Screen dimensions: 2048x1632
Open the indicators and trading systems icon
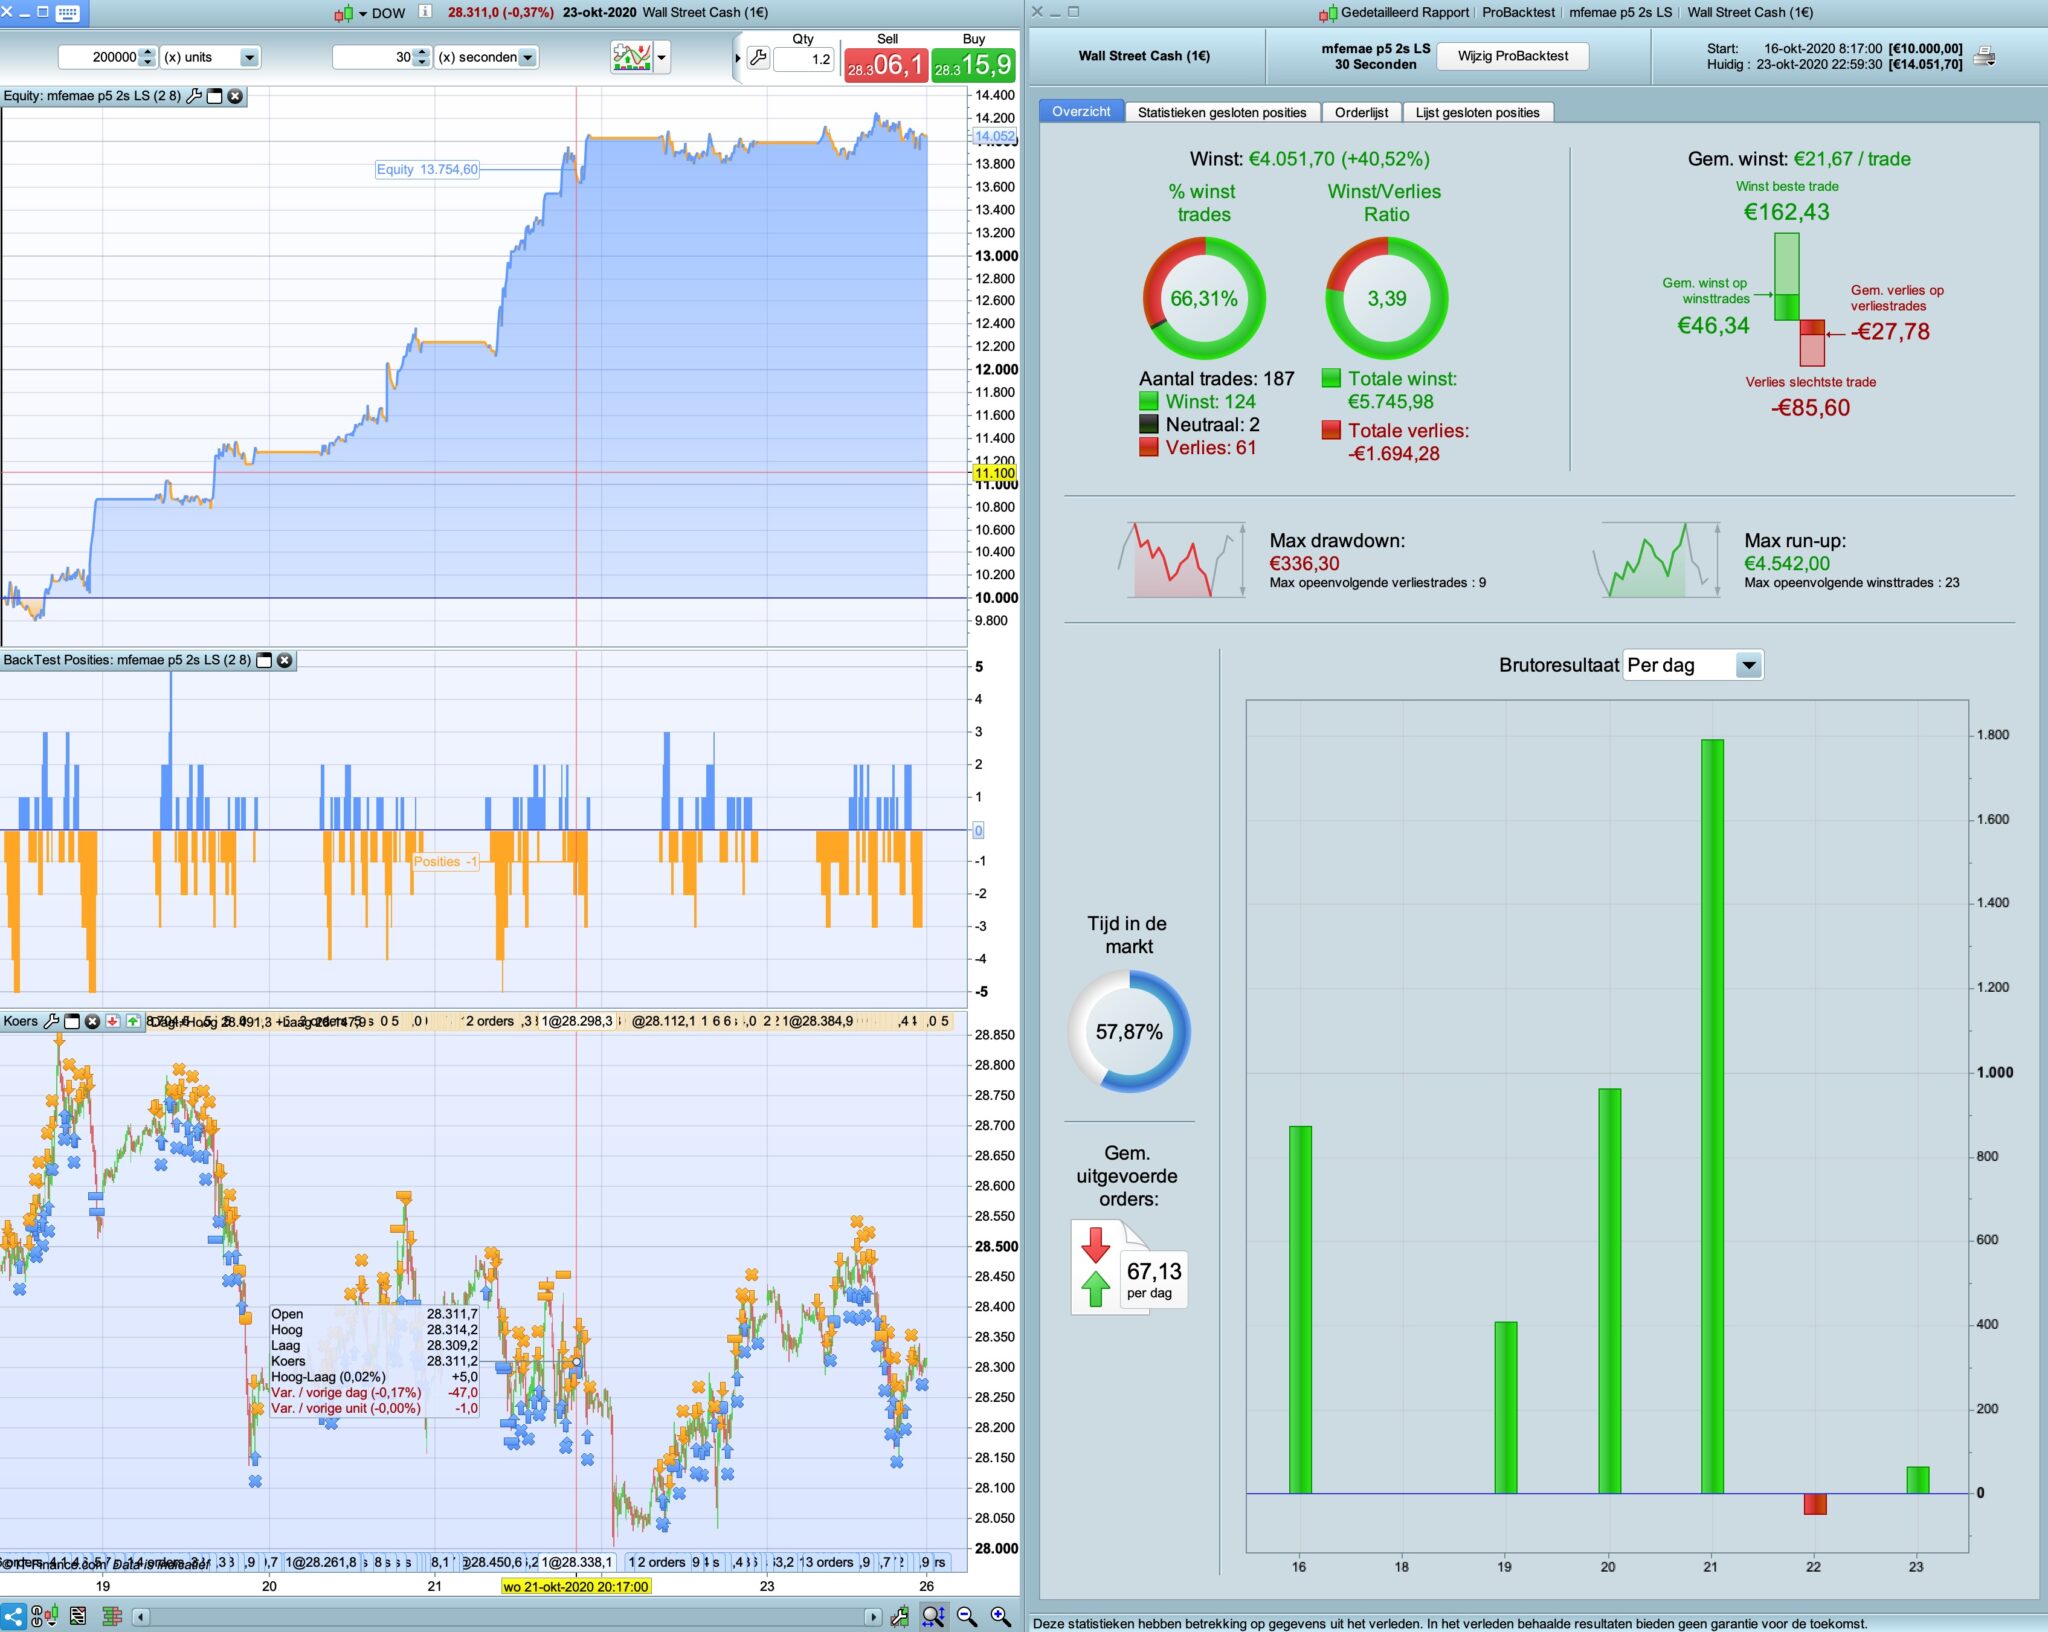tap(632, 57)
